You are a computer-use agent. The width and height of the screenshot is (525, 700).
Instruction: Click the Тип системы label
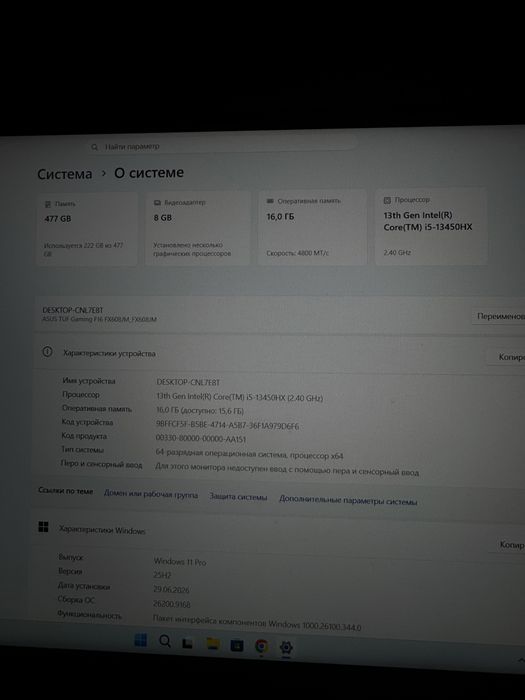coord(82,450)
